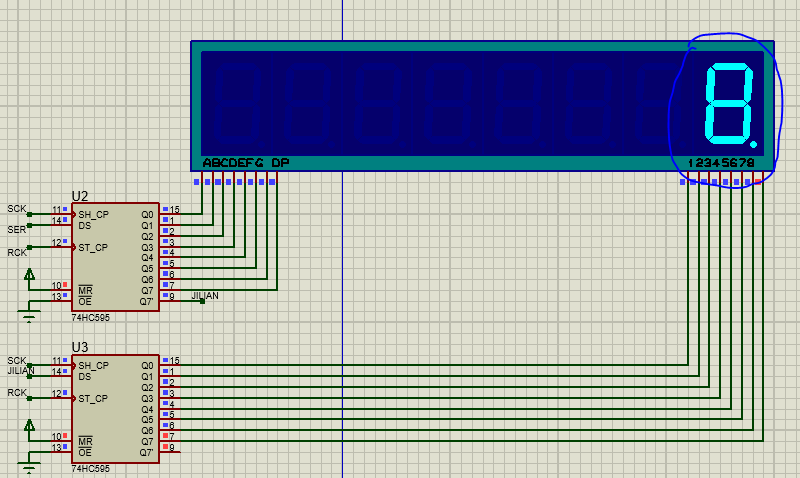Select the ground symbol below U3
This screenshot has width=800, height=478.
click(x=29, y=468)
